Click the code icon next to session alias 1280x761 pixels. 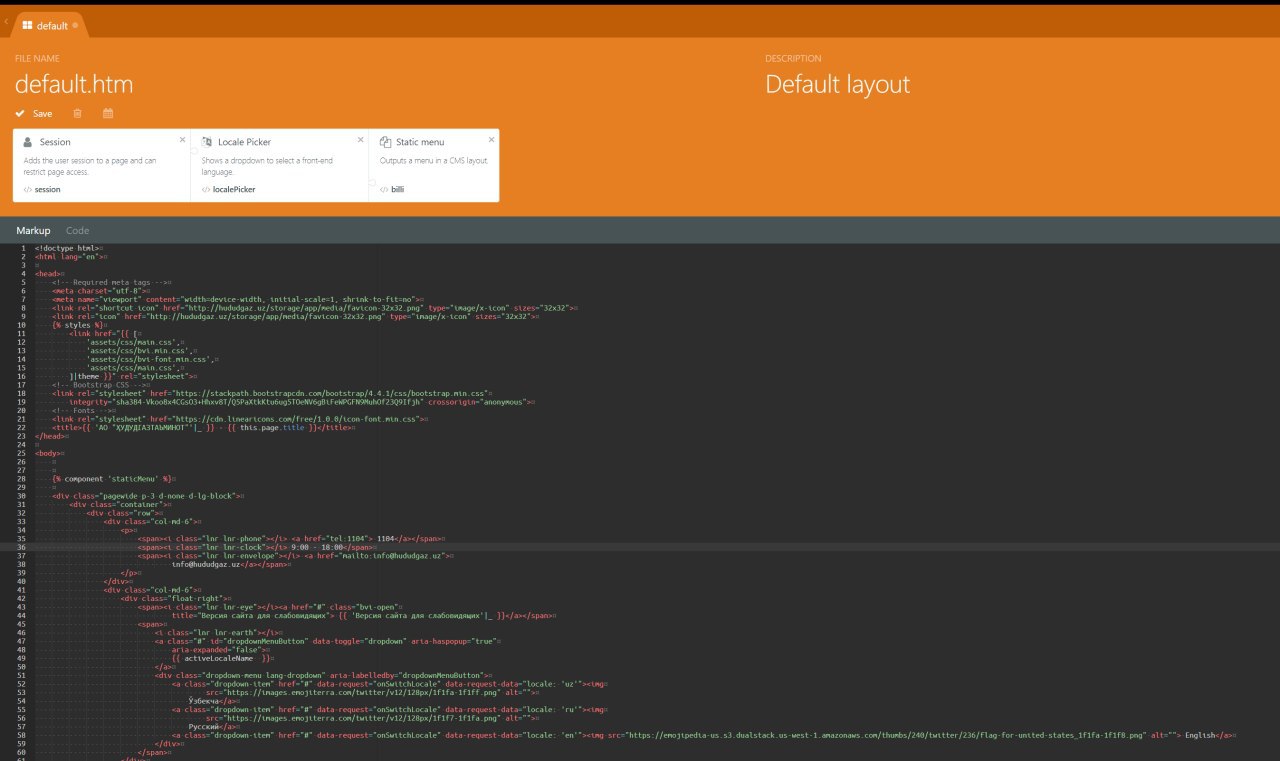coord(27,189)
